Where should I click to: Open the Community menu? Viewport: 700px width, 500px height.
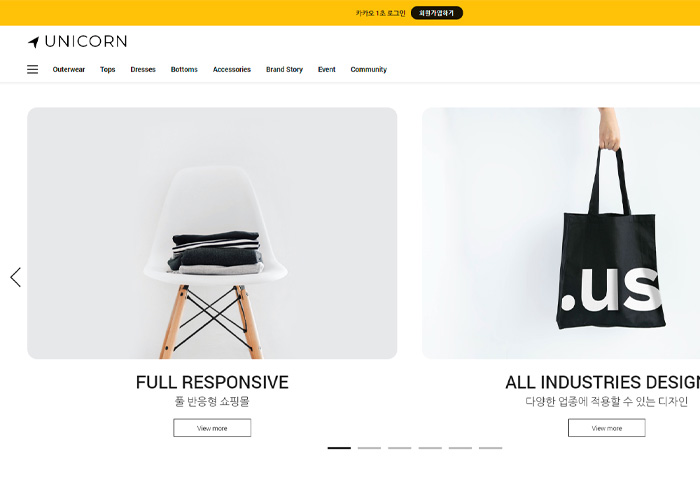pyautogui.click(x=368, y=70)
